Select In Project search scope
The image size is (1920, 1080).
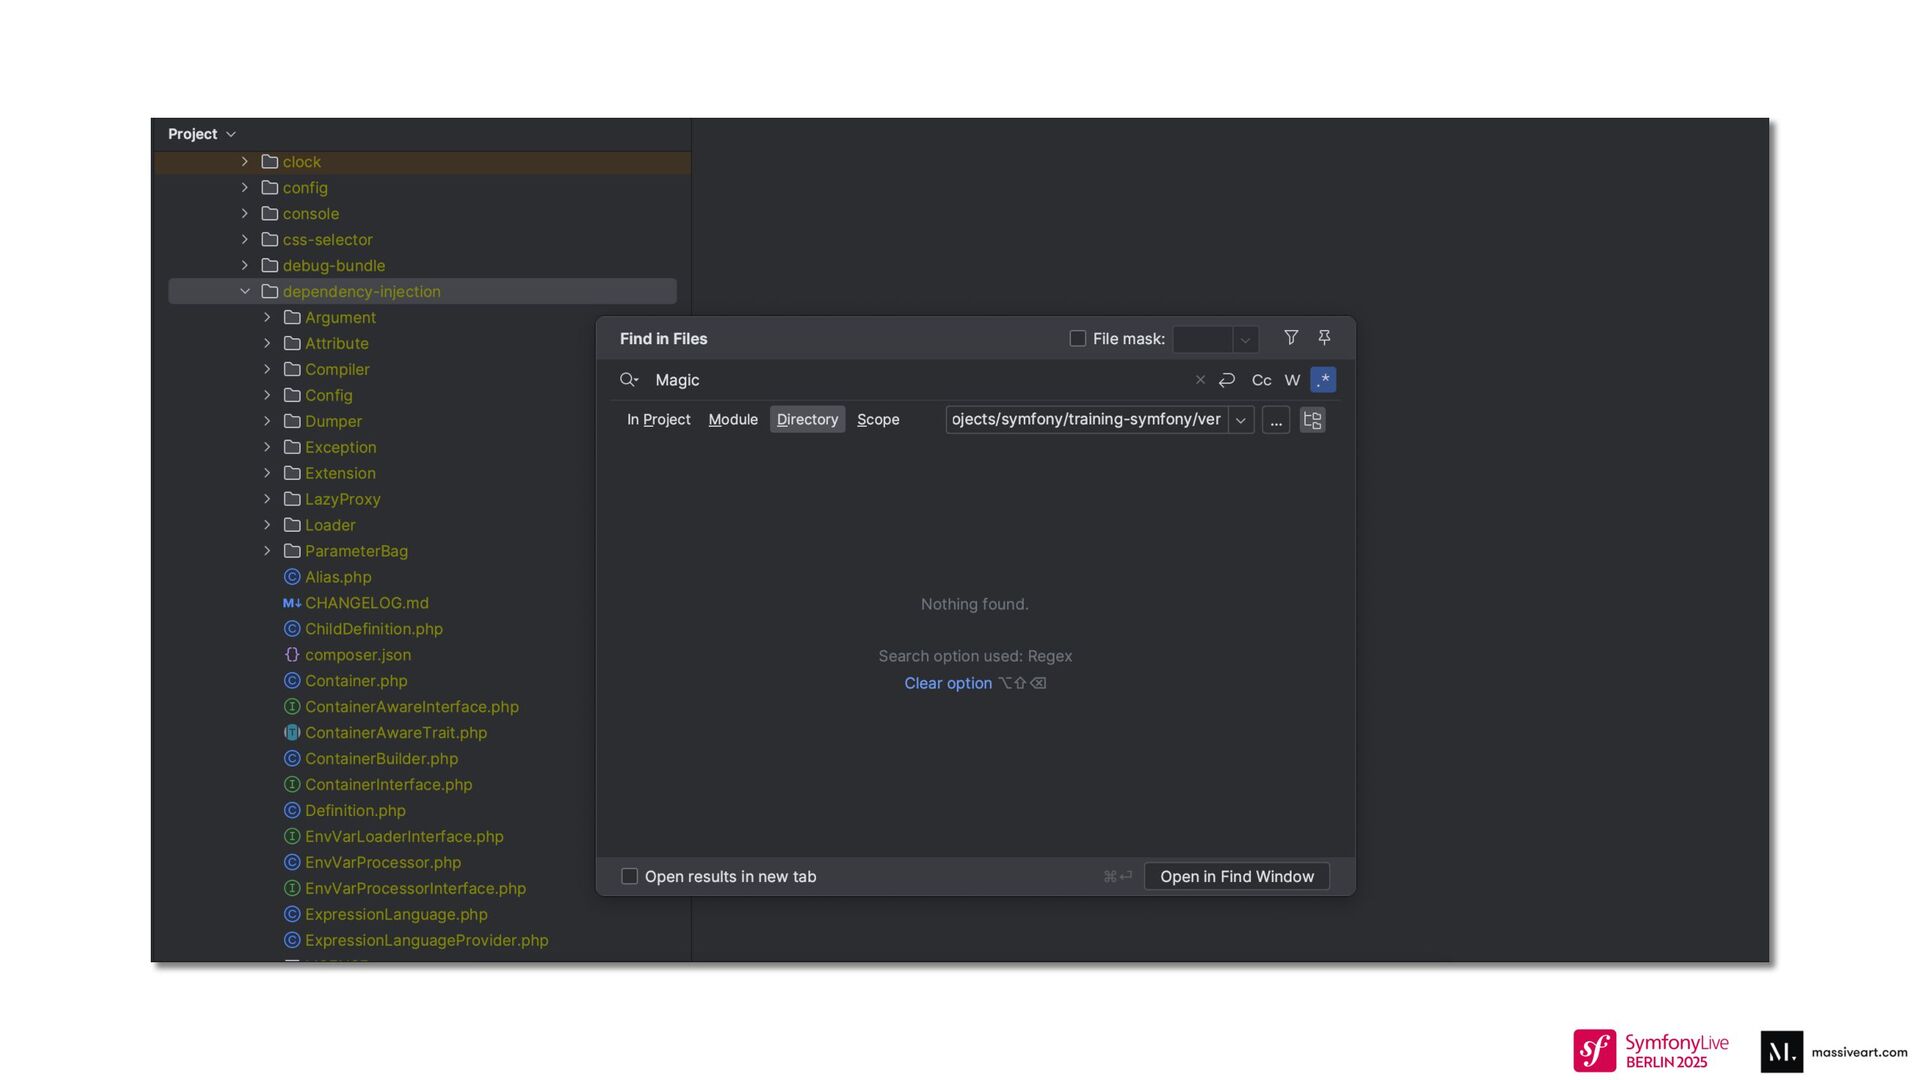(x=659, y=419)
